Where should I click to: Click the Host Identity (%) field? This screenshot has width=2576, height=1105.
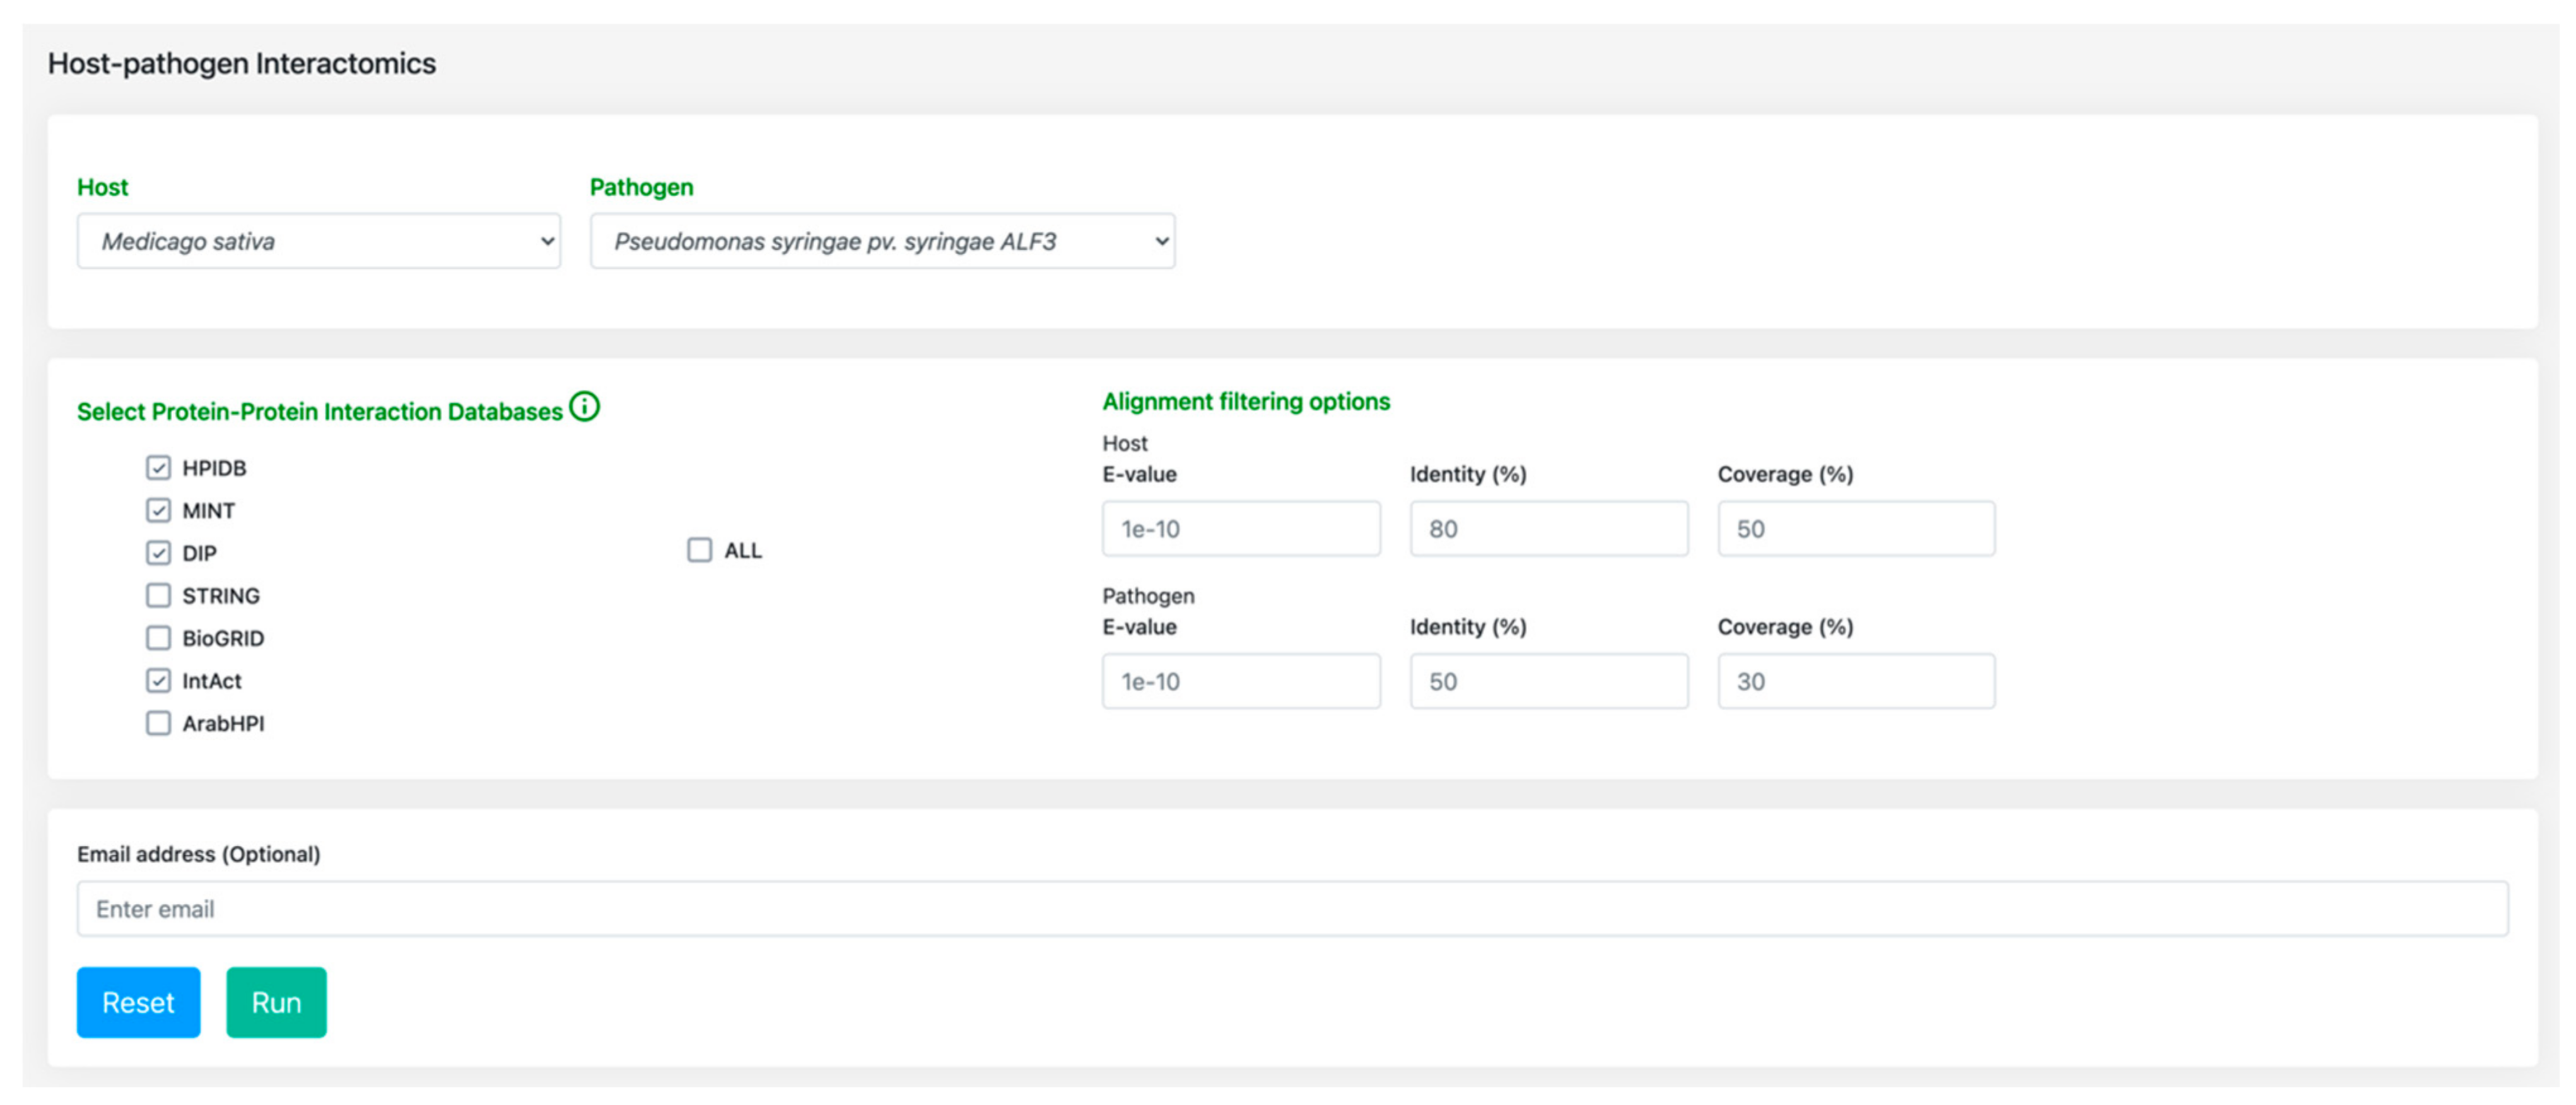pyautogui.click(x=1548, y=529)
